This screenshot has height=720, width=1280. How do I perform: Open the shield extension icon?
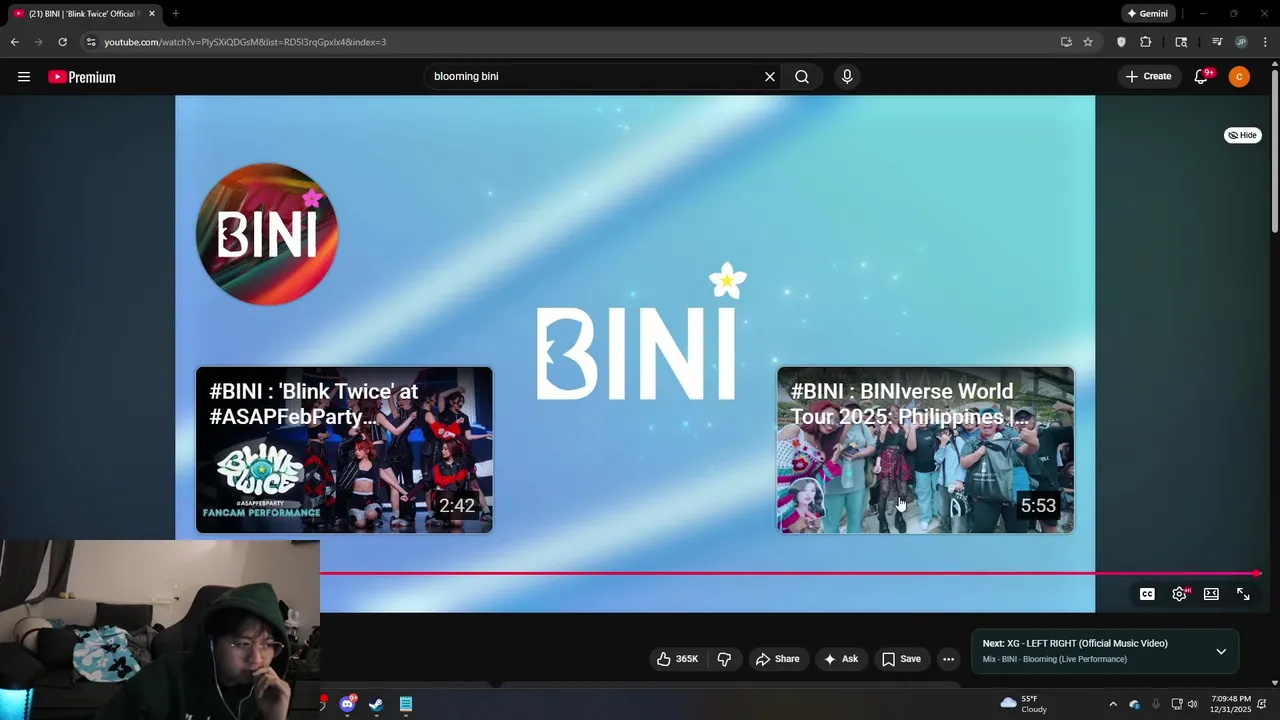(x=1121, y=42)
